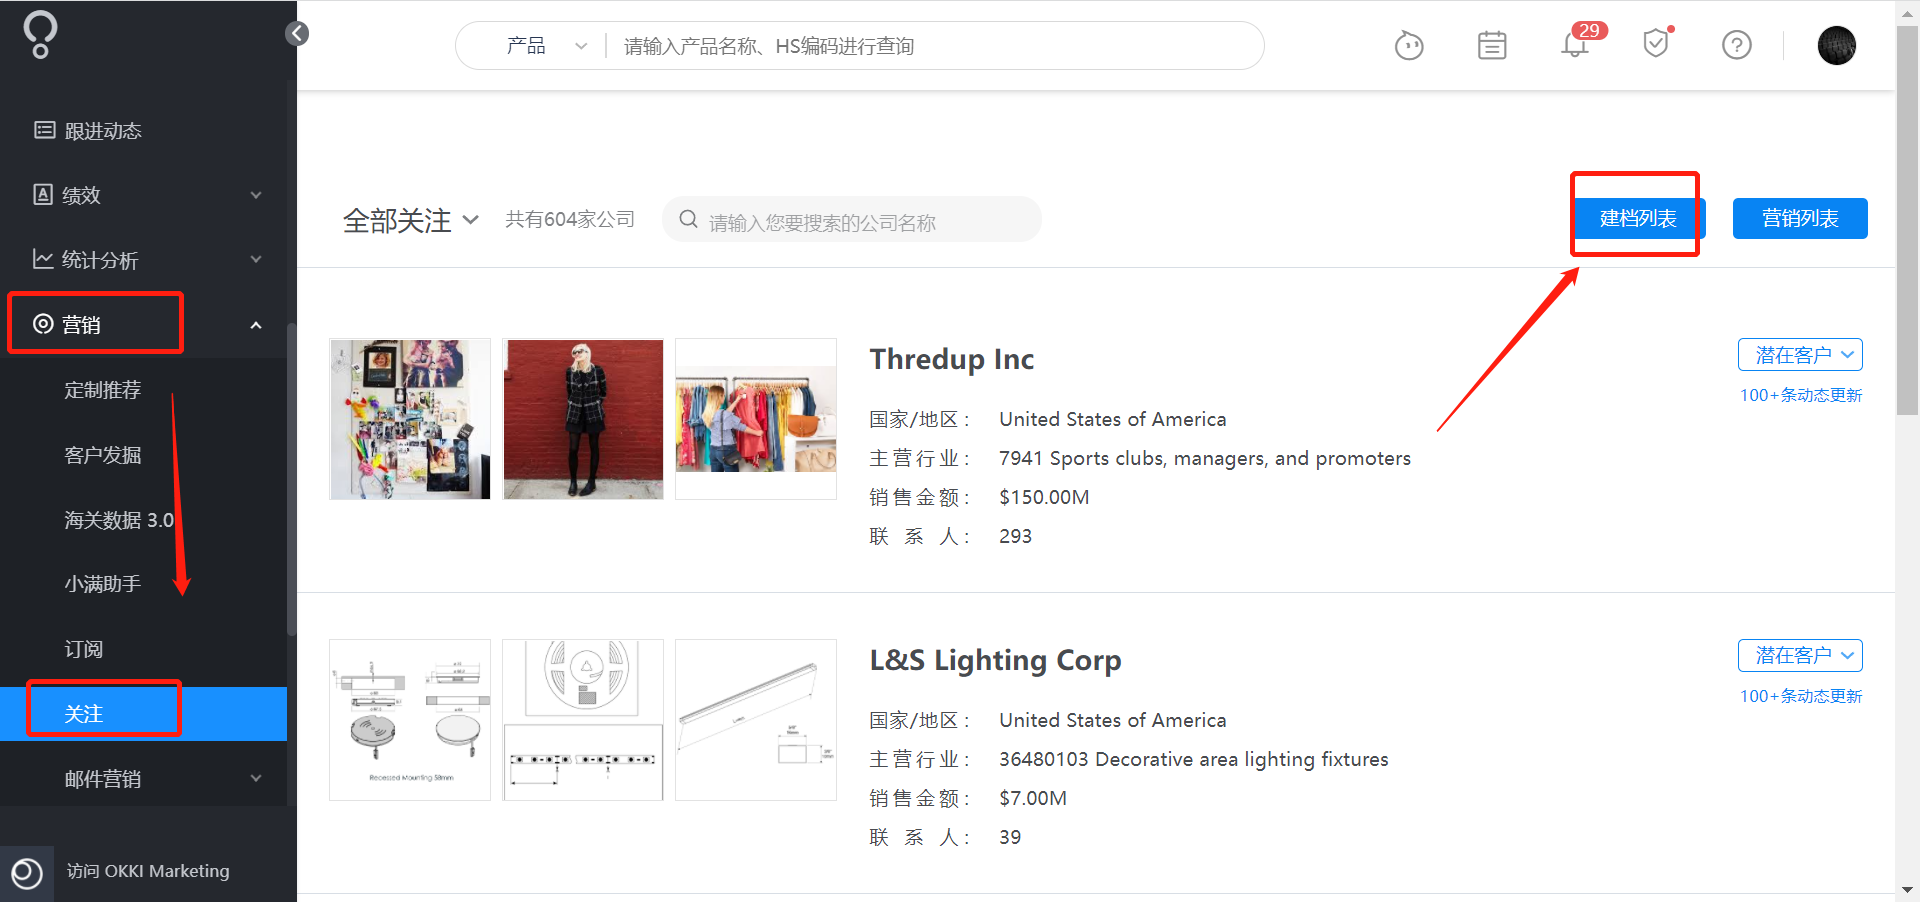Open the 产品 search type dropdown
This screenshot has width=1920, height=902.
[x=545, y=46]
